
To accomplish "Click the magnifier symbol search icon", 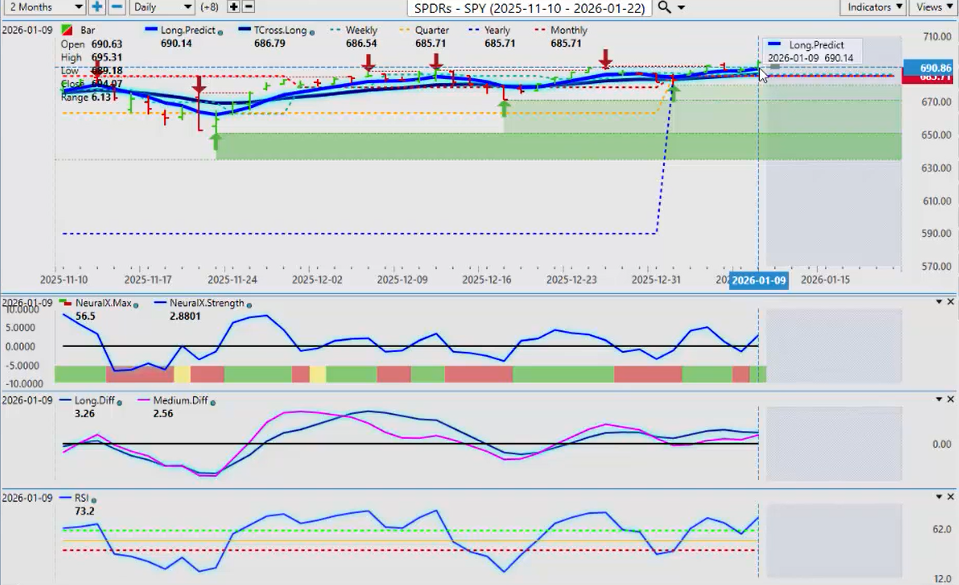I will point(664,7).
